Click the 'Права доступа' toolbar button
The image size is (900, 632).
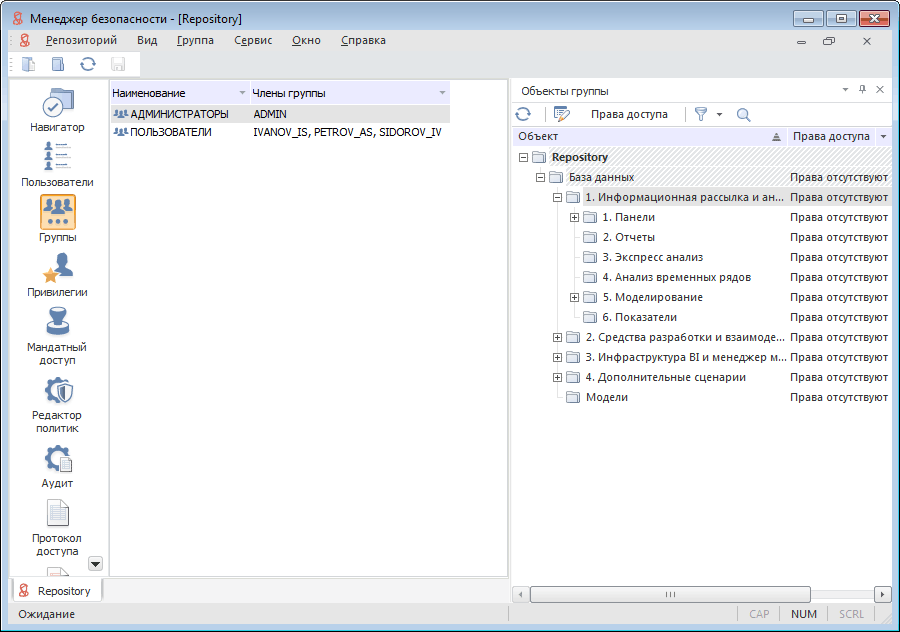point(629,114)
